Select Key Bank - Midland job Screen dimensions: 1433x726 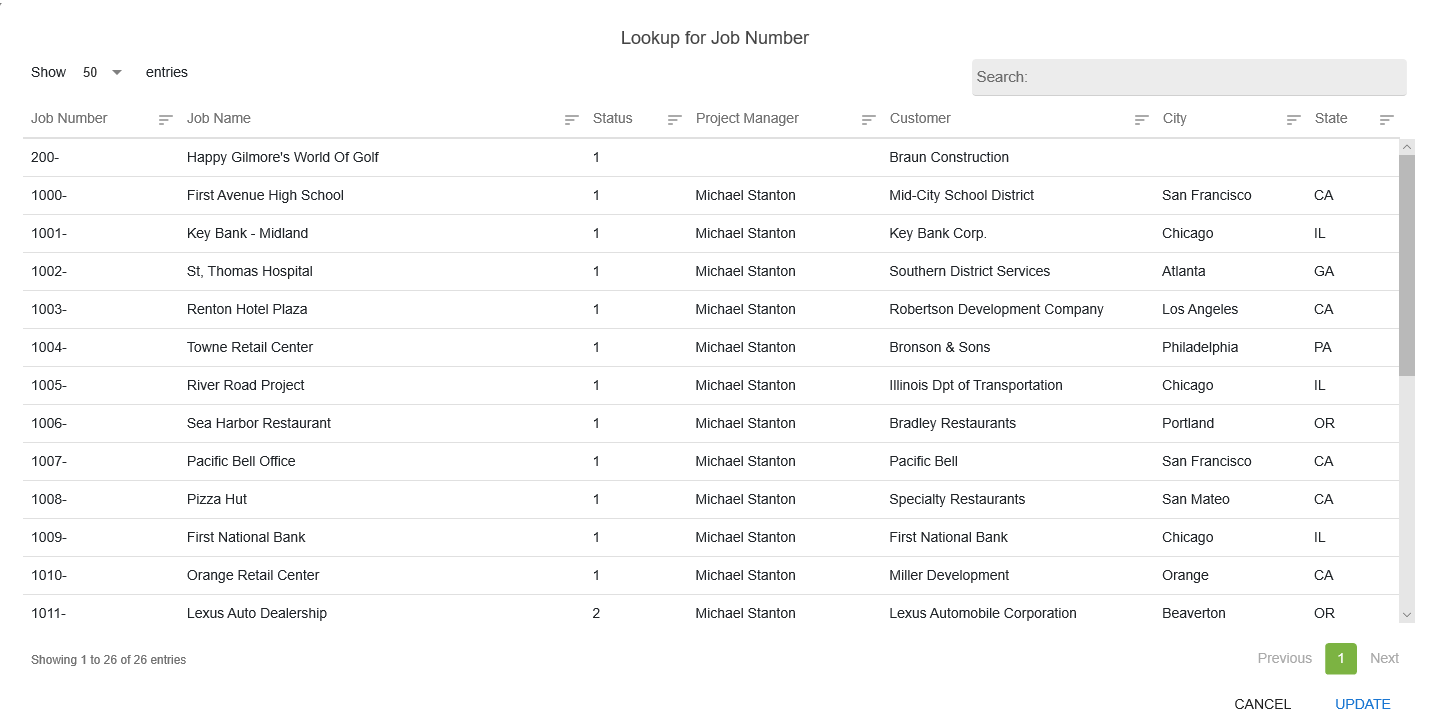[247, 233]
